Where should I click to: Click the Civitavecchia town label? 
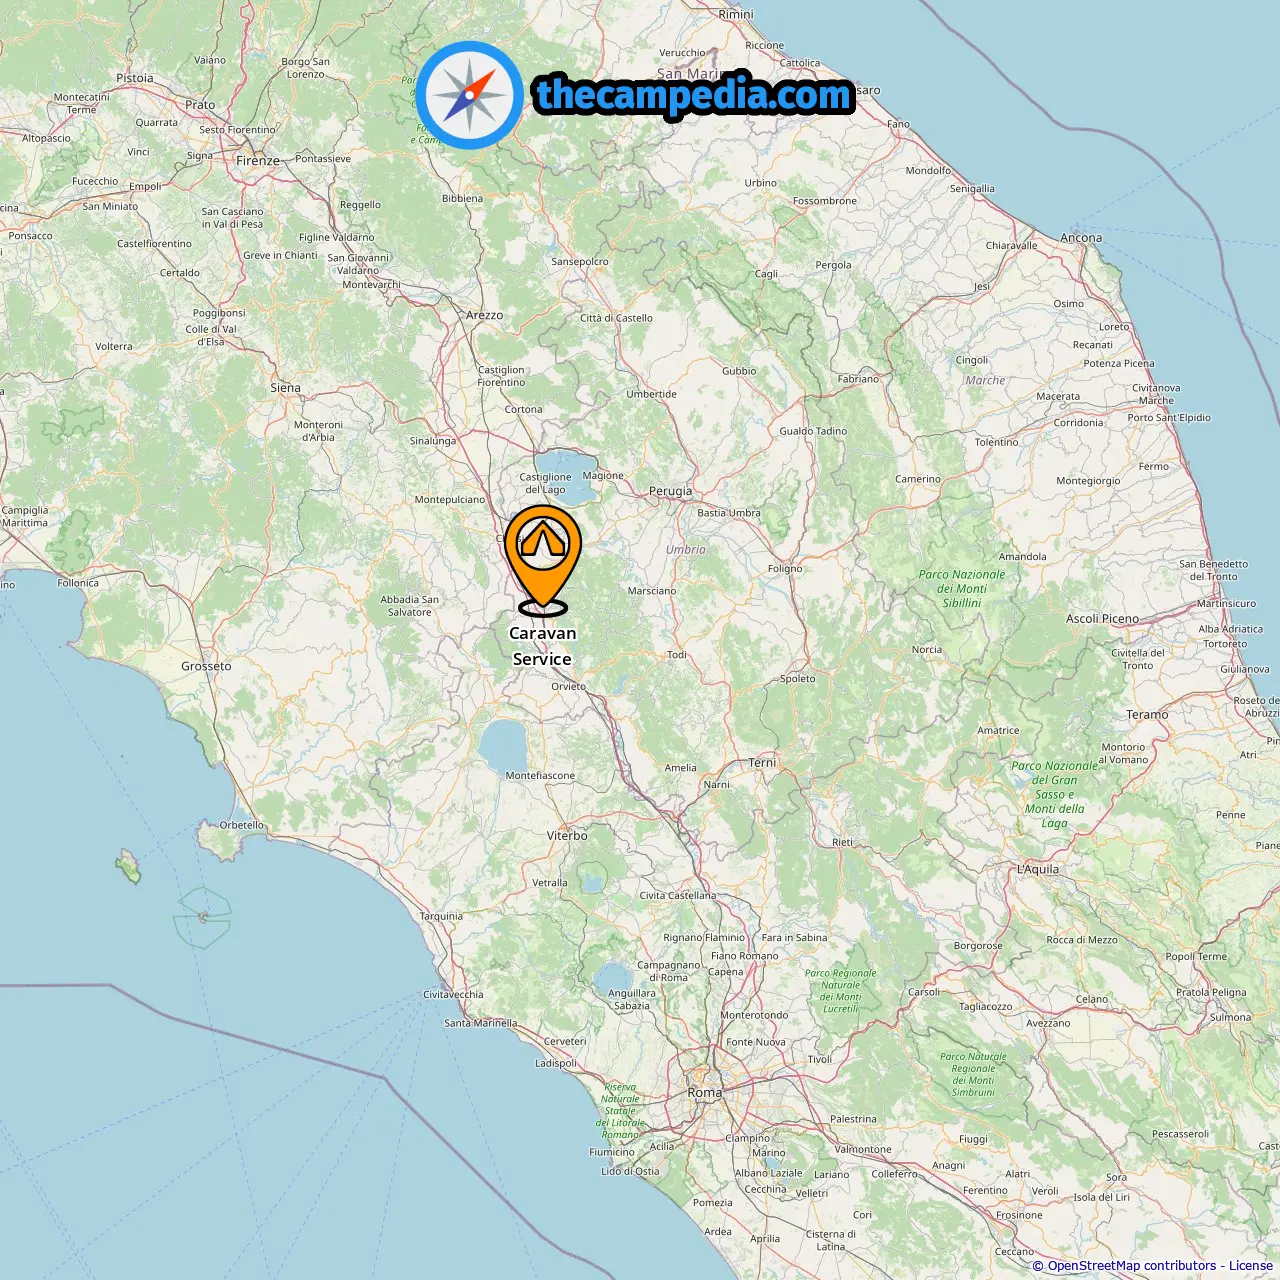(x=453, y=995)
